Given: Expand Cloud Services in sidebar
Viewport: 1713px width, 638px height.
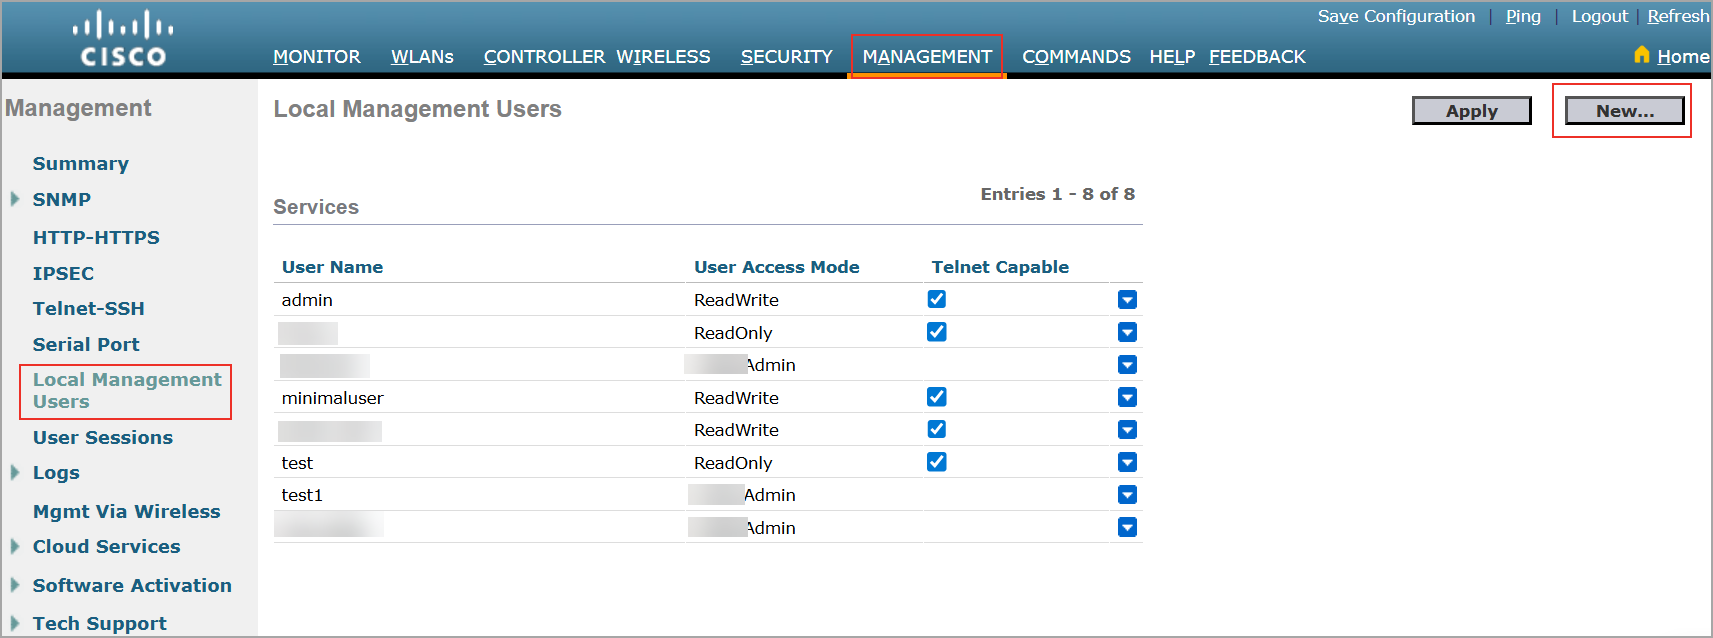Looking at the screenshot, I should point(15,546).
